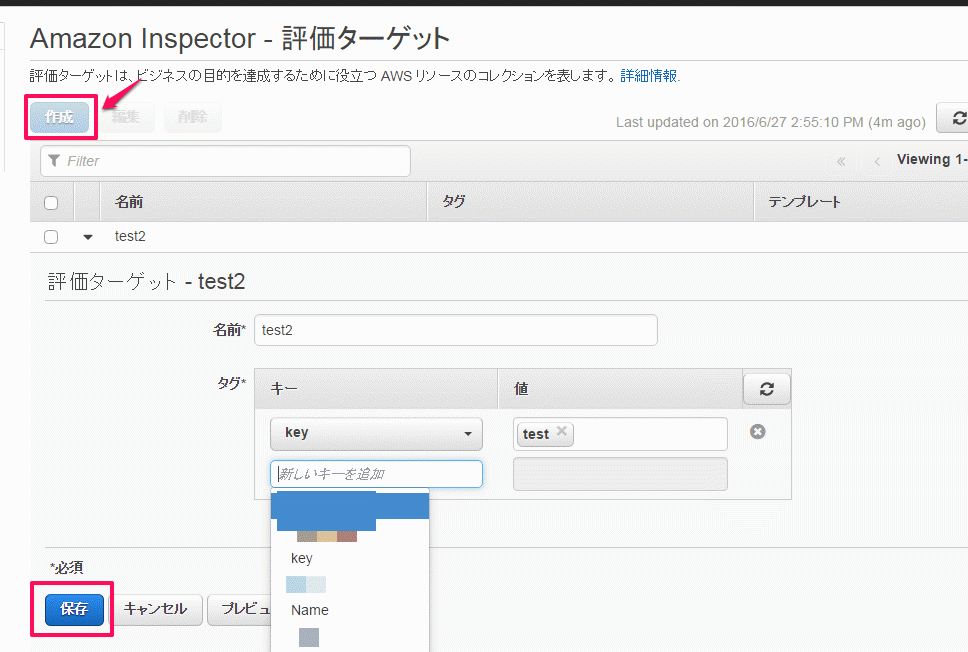The width and height of the screenshot is (968, 652).
Task: Edit the 名前 field containing test2
Action: tap(456, 330)
